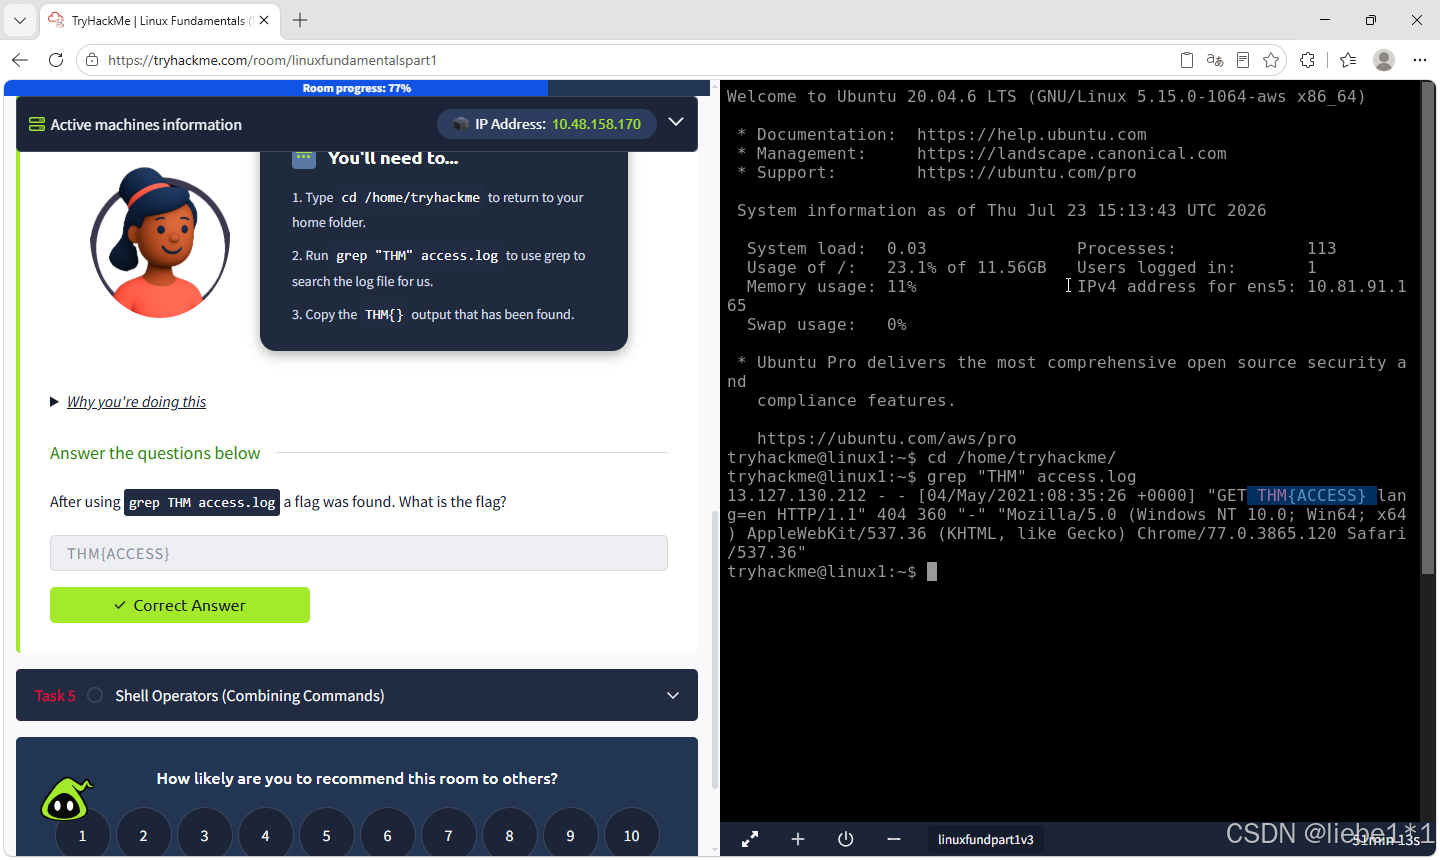Click the https://ubuntu.com/pro Support URL
The height and width of the screenshot is (860, 1440).
tap(1026, 172)
